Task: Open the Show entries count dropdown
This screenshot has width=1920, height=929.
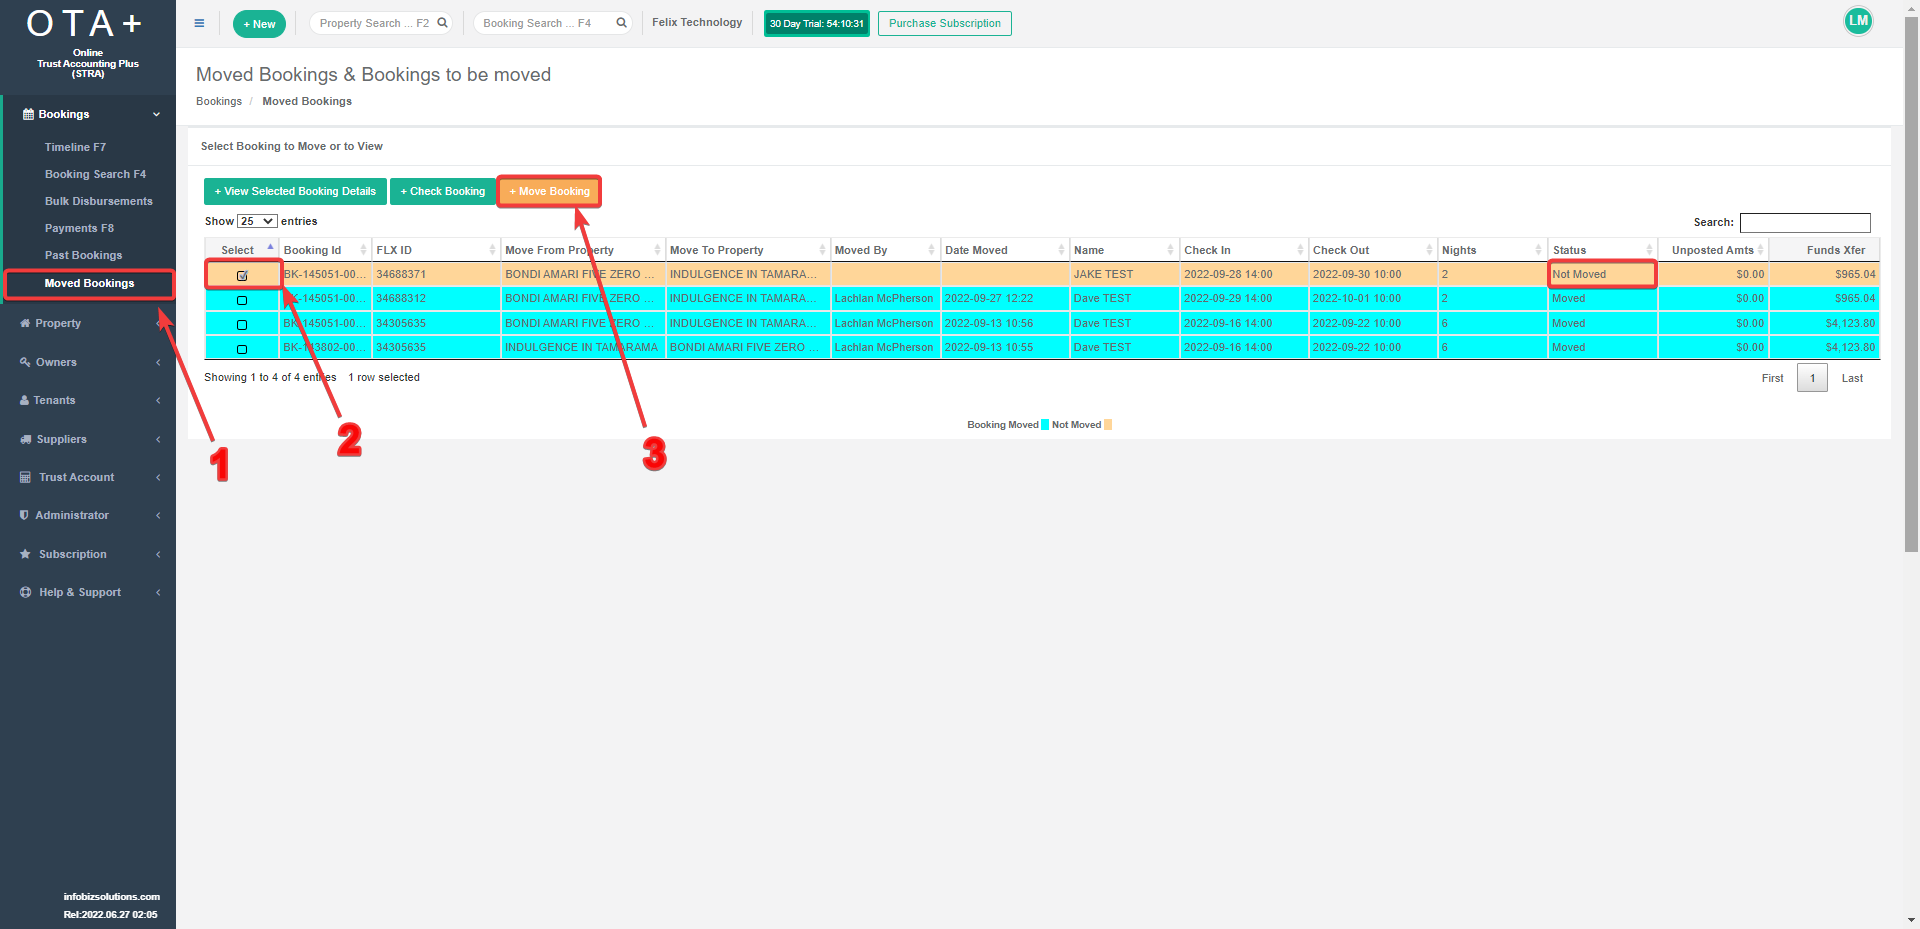Action: (x=257, y=221)
